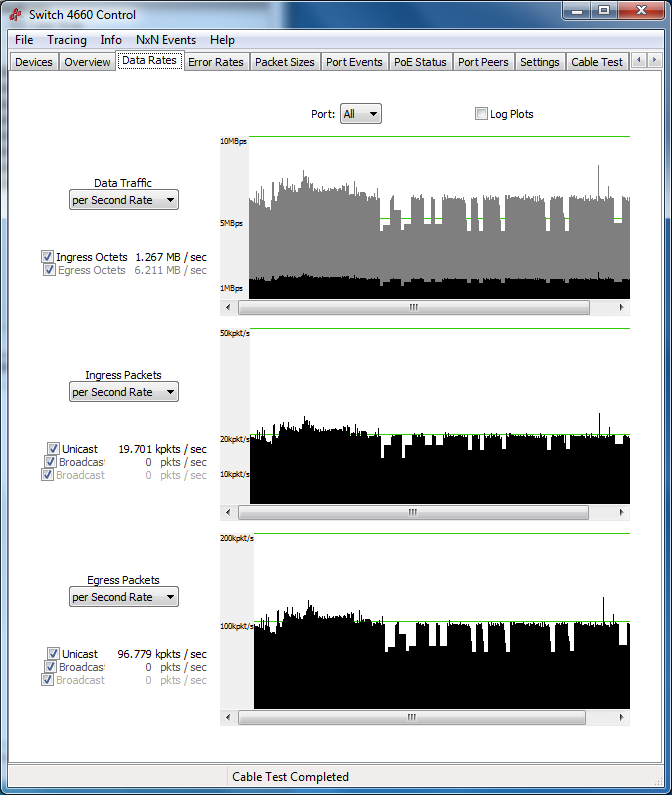This screenshot has height=795, width=672.
Task: Click Ingress Packets graph right scroll arrow
Action: [x=622, y=513]
